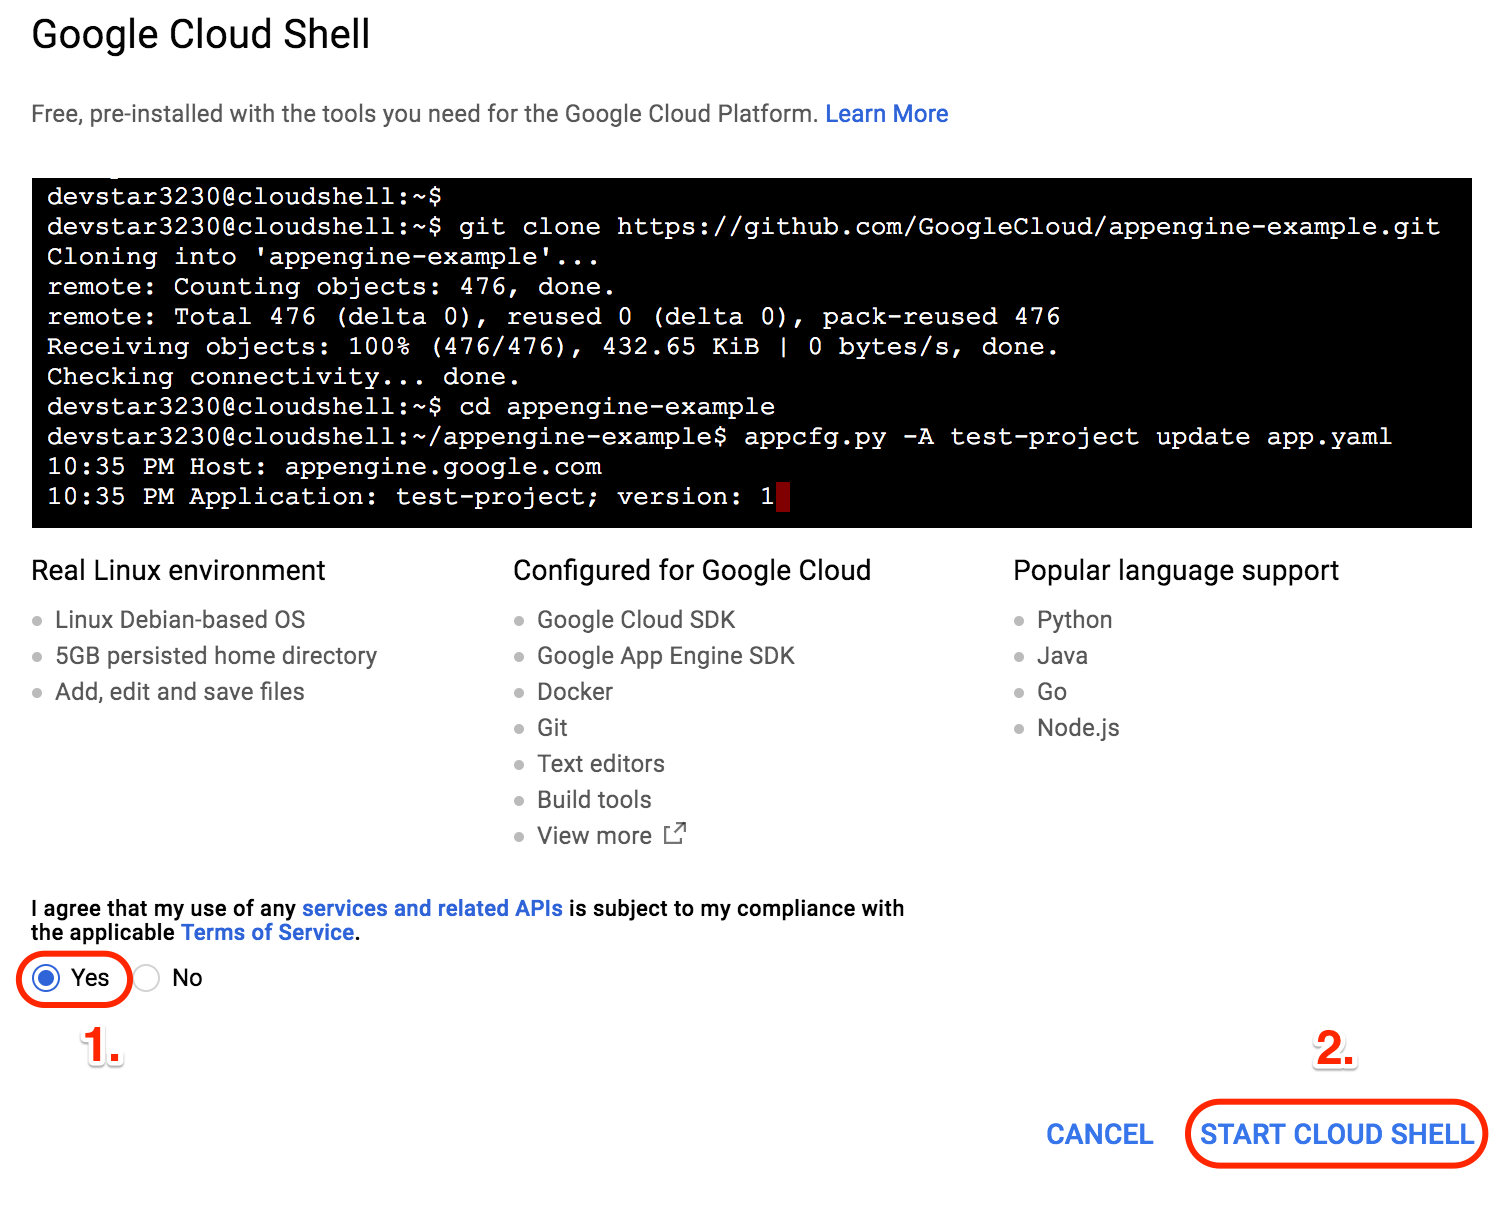Click the Go list item
This screenshot has height=1210, width=1500.
pyautogui.click(x=1052, y=692)
